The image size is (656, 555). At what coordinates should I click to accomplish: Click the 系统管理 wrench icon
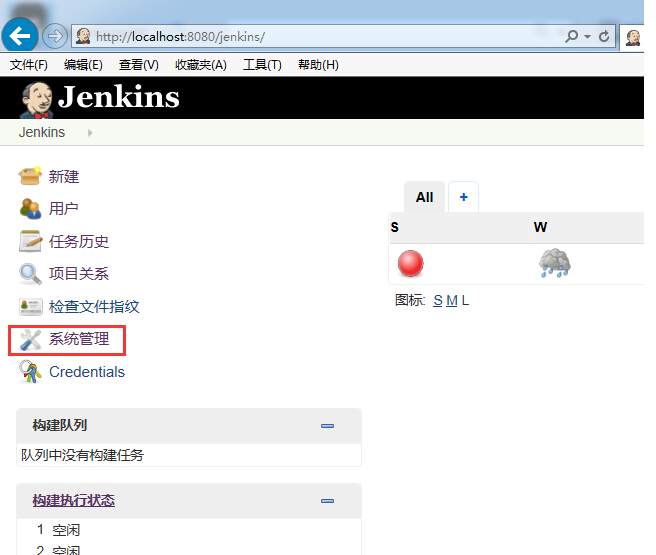[31, 340]
